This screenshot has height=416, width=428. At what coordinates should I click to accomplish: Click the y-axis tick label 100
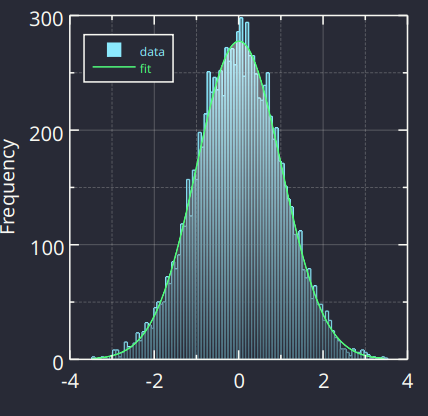[47, 248]
